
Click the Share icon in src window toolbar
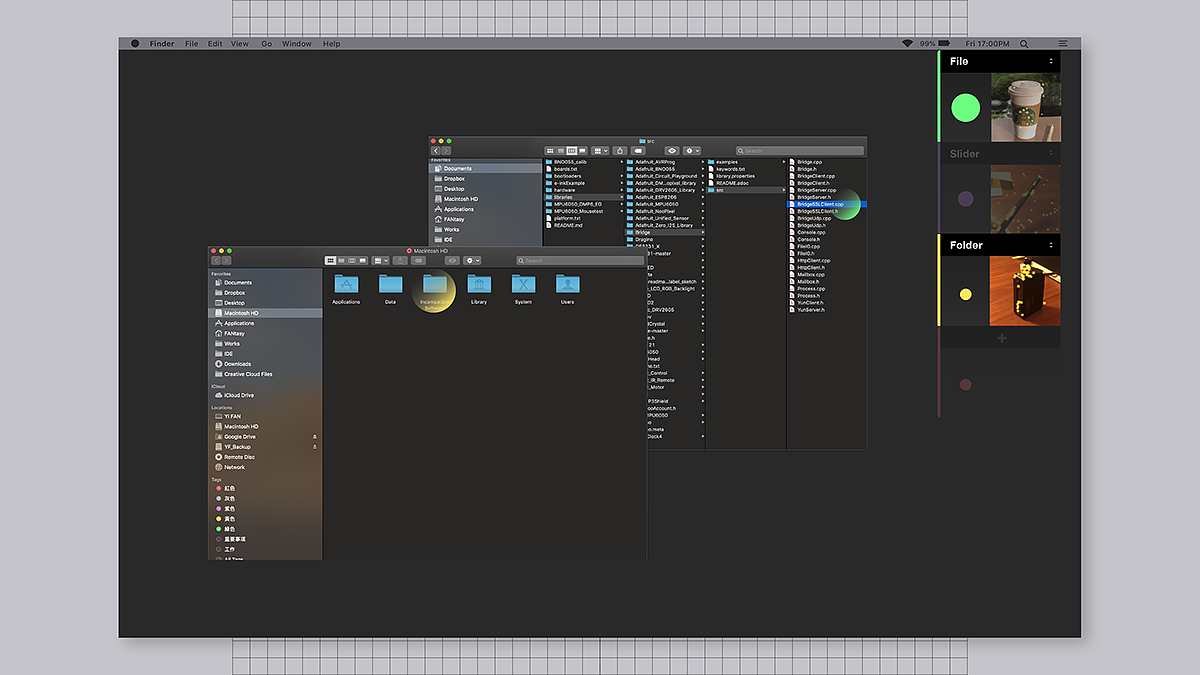[619, 151]
